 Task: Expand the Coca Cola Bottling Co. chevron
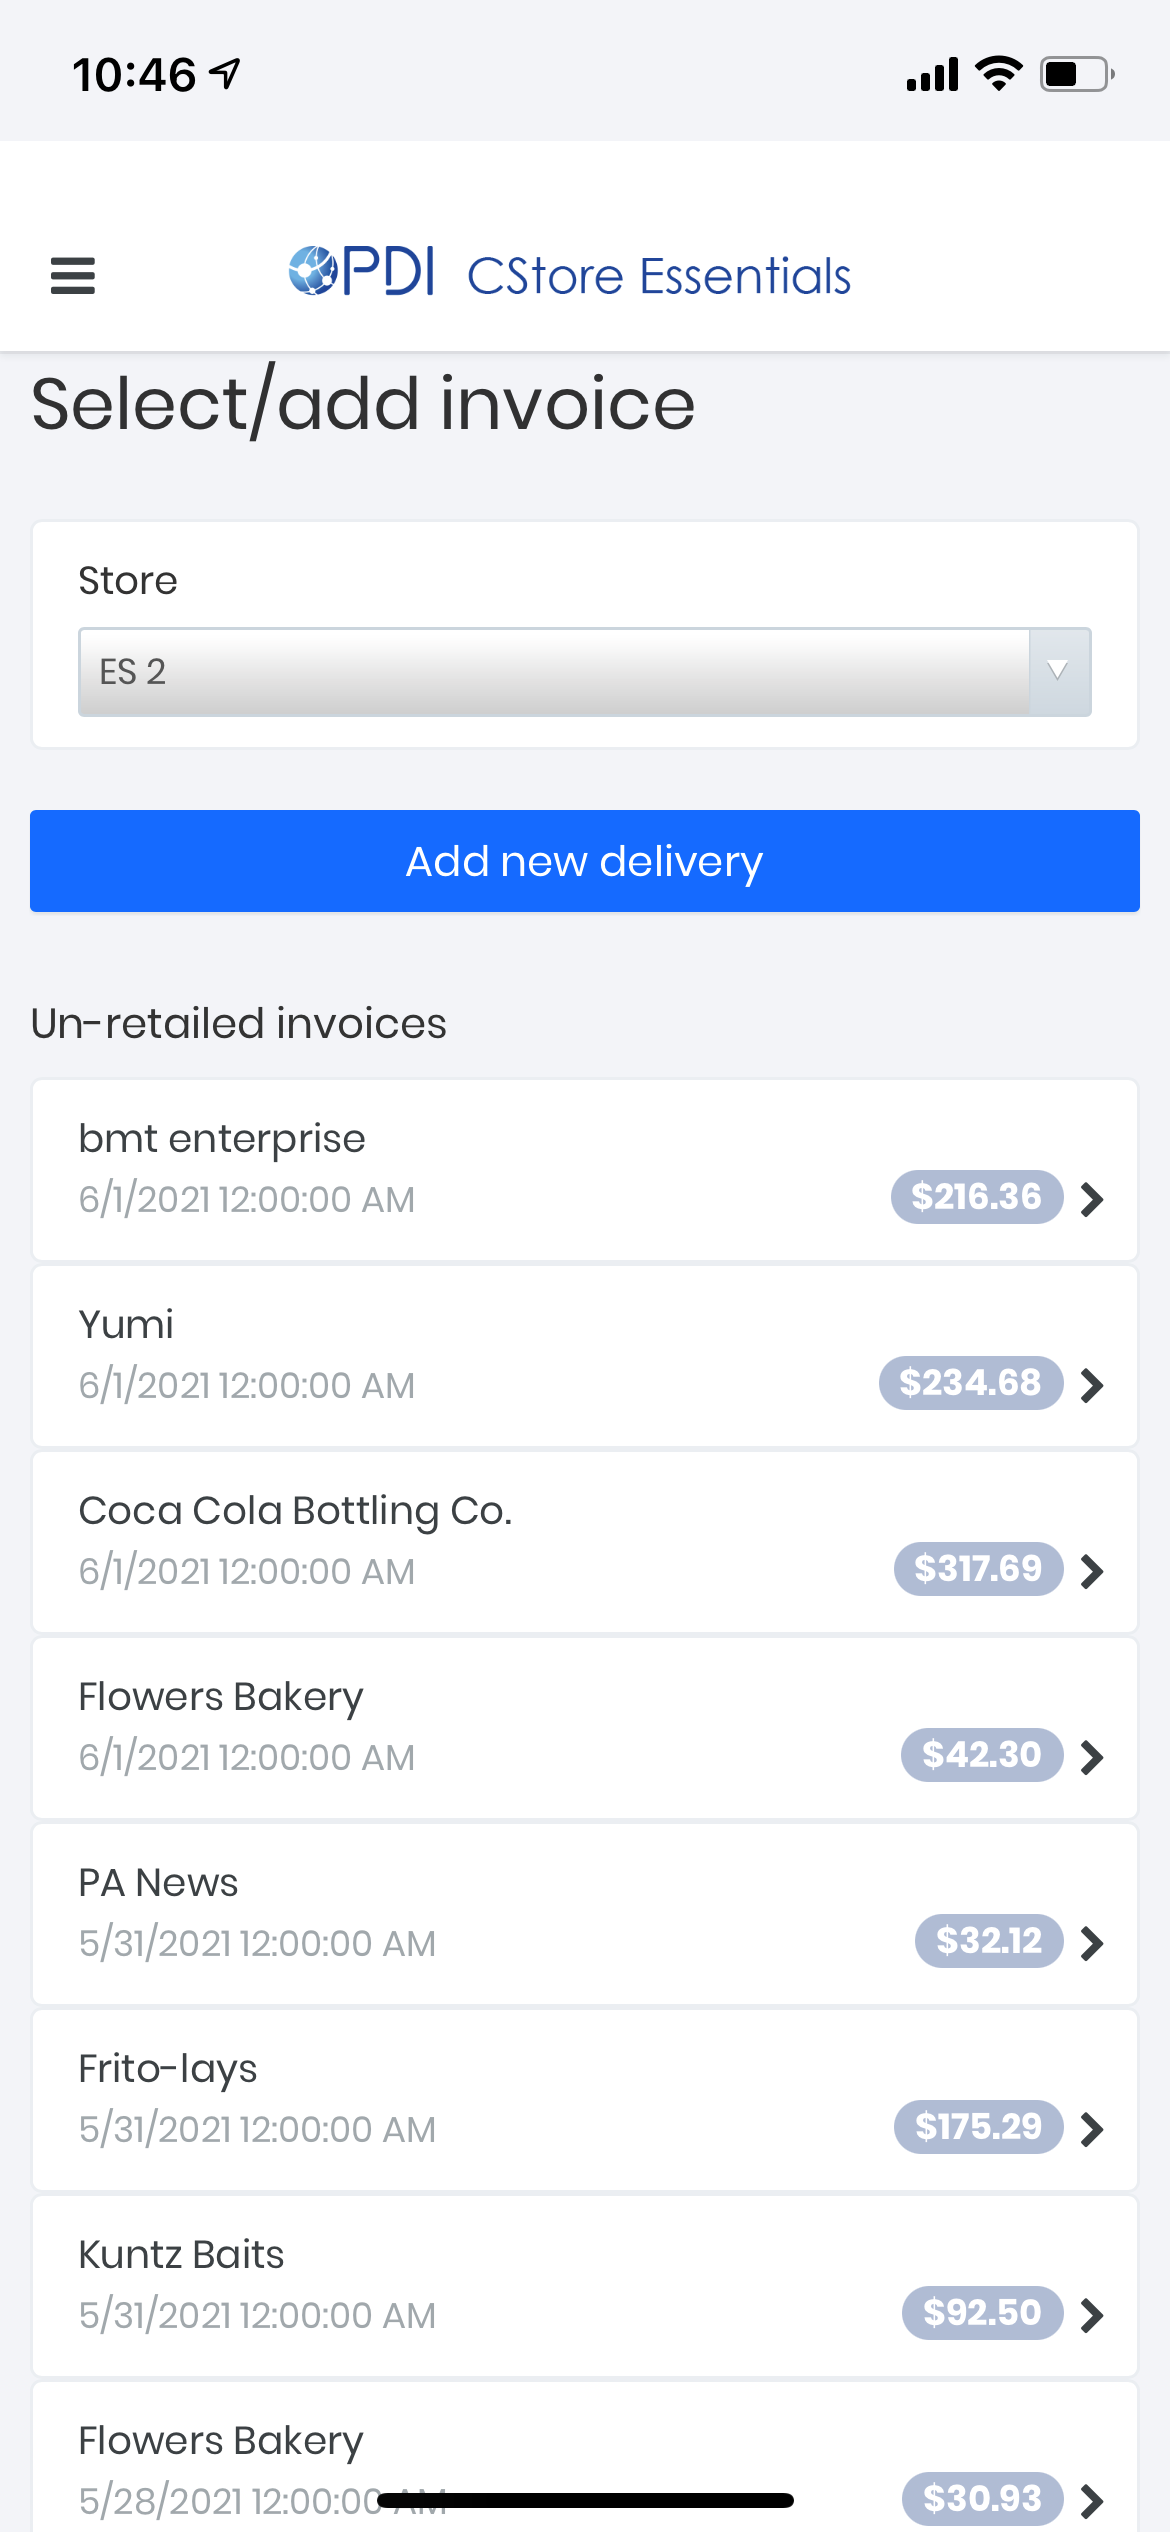coord(1093,1571)
